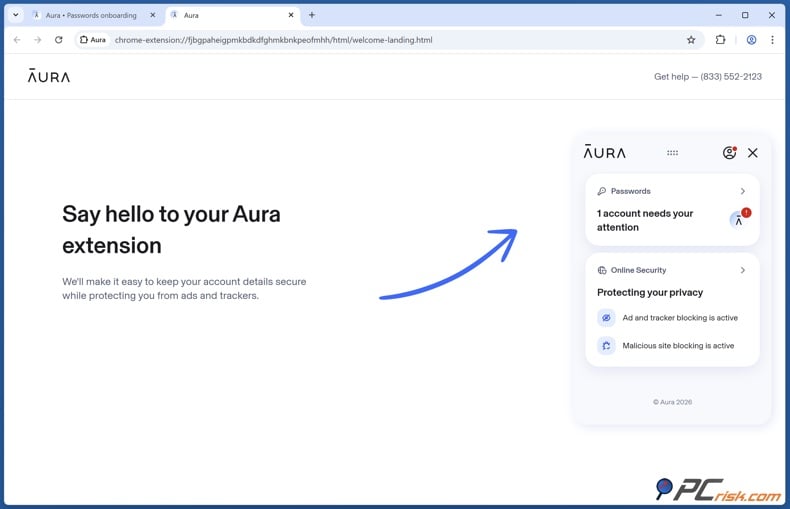The image size is (790, 509).
Task: Close the active Aura tab
Action: 291,15
